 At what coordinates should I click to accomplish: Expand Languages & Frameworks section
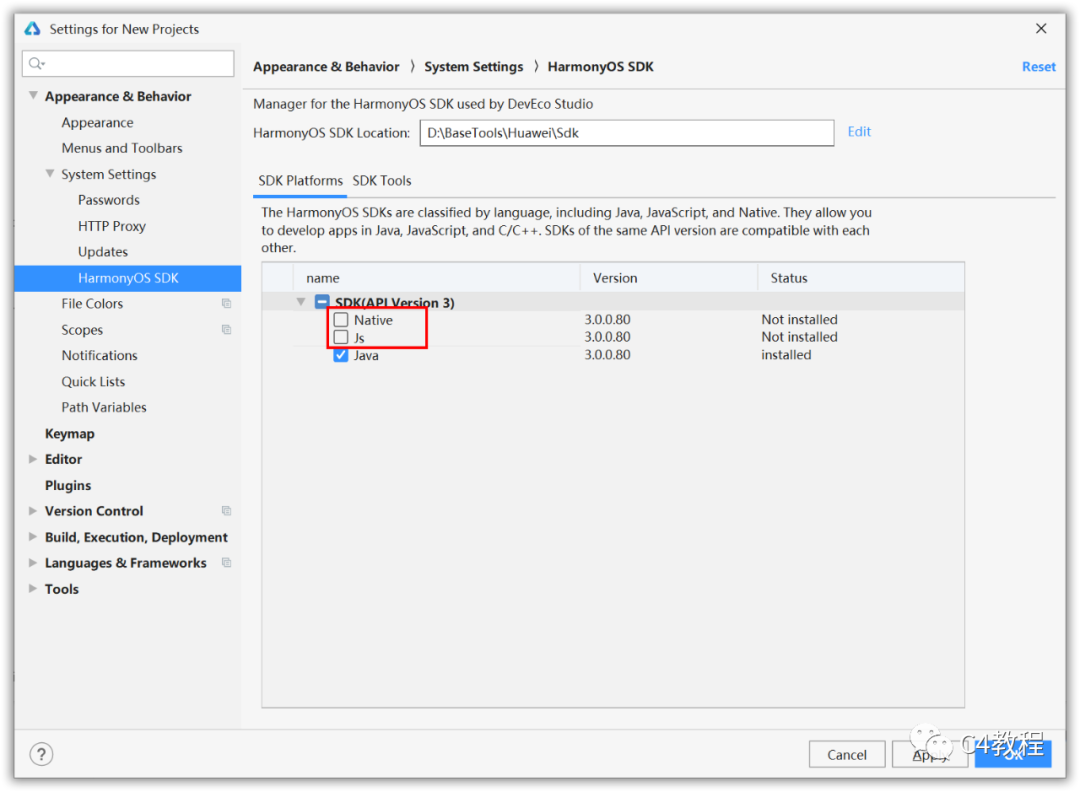coord(32,563)
